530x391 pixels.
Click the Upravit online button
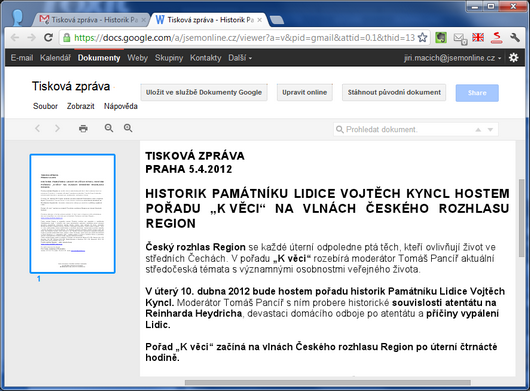click(x=305, y=92)
